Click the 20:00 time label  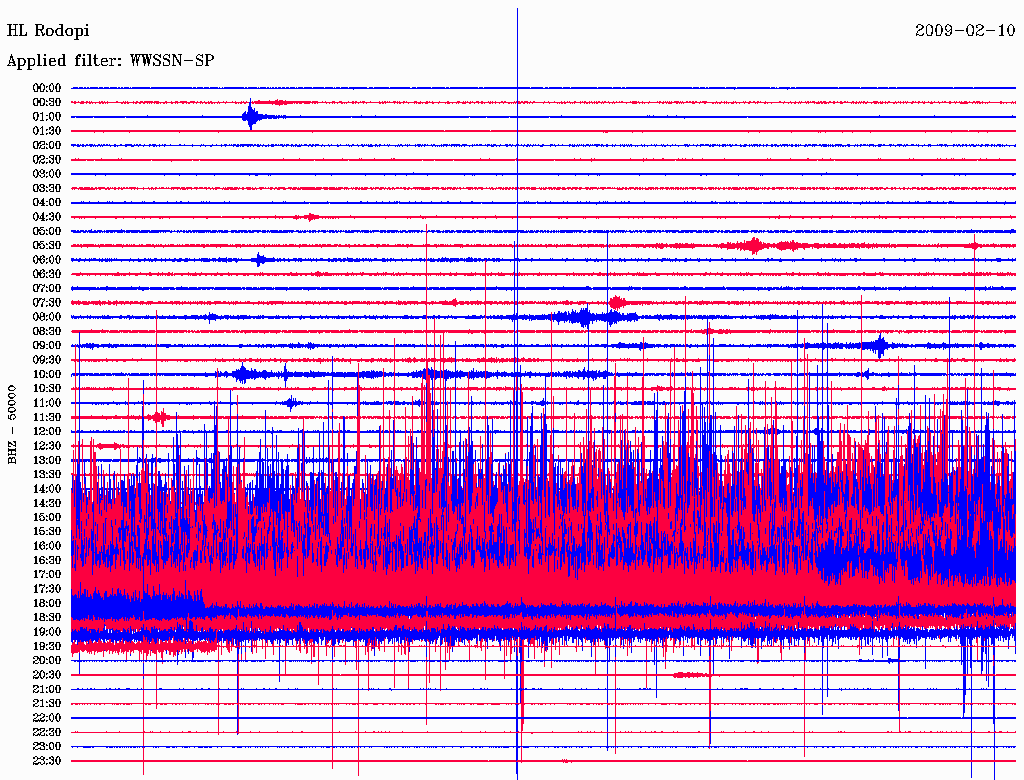click(47, 660)
